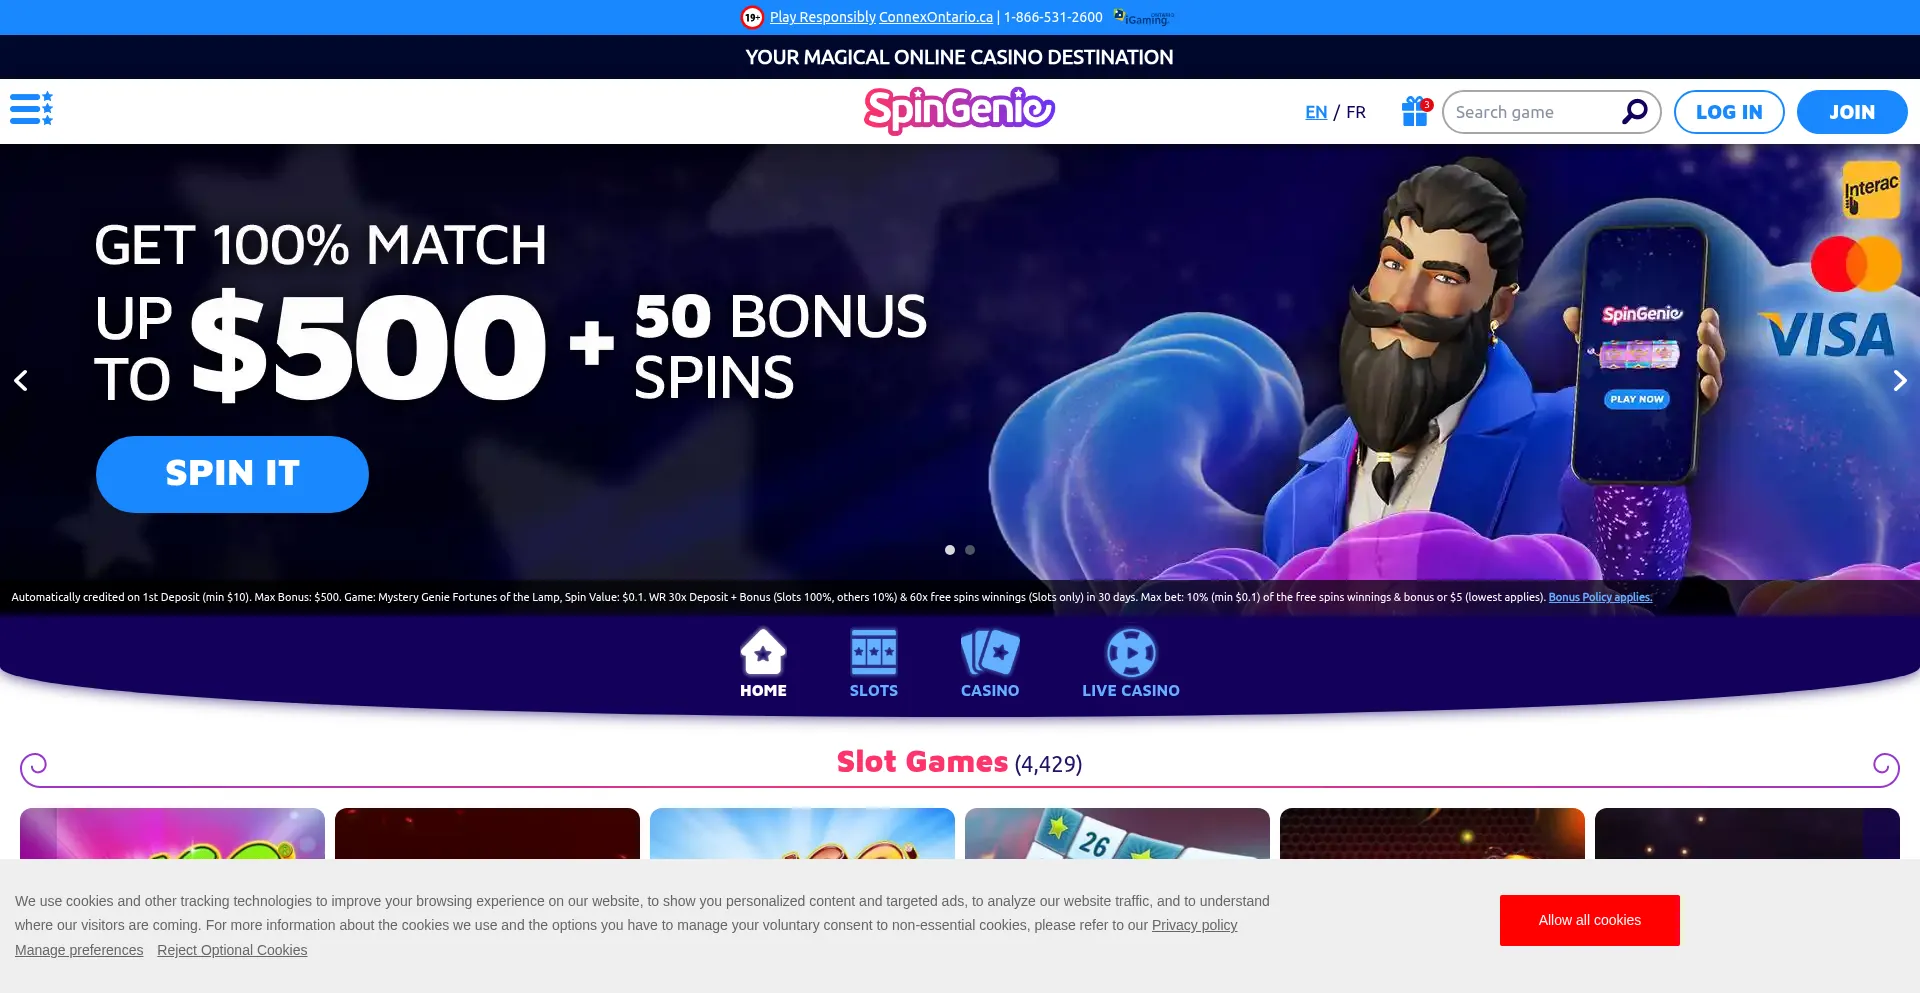Open the gift box promotions icon
Screen dimensions: 1920x993
coord(1416,111)
